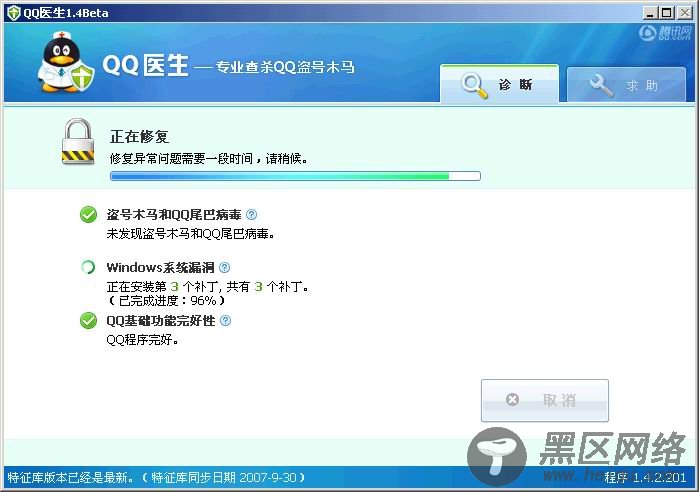Click the QQ医生 title in header
Screen dimensions: 699x492
145,65
